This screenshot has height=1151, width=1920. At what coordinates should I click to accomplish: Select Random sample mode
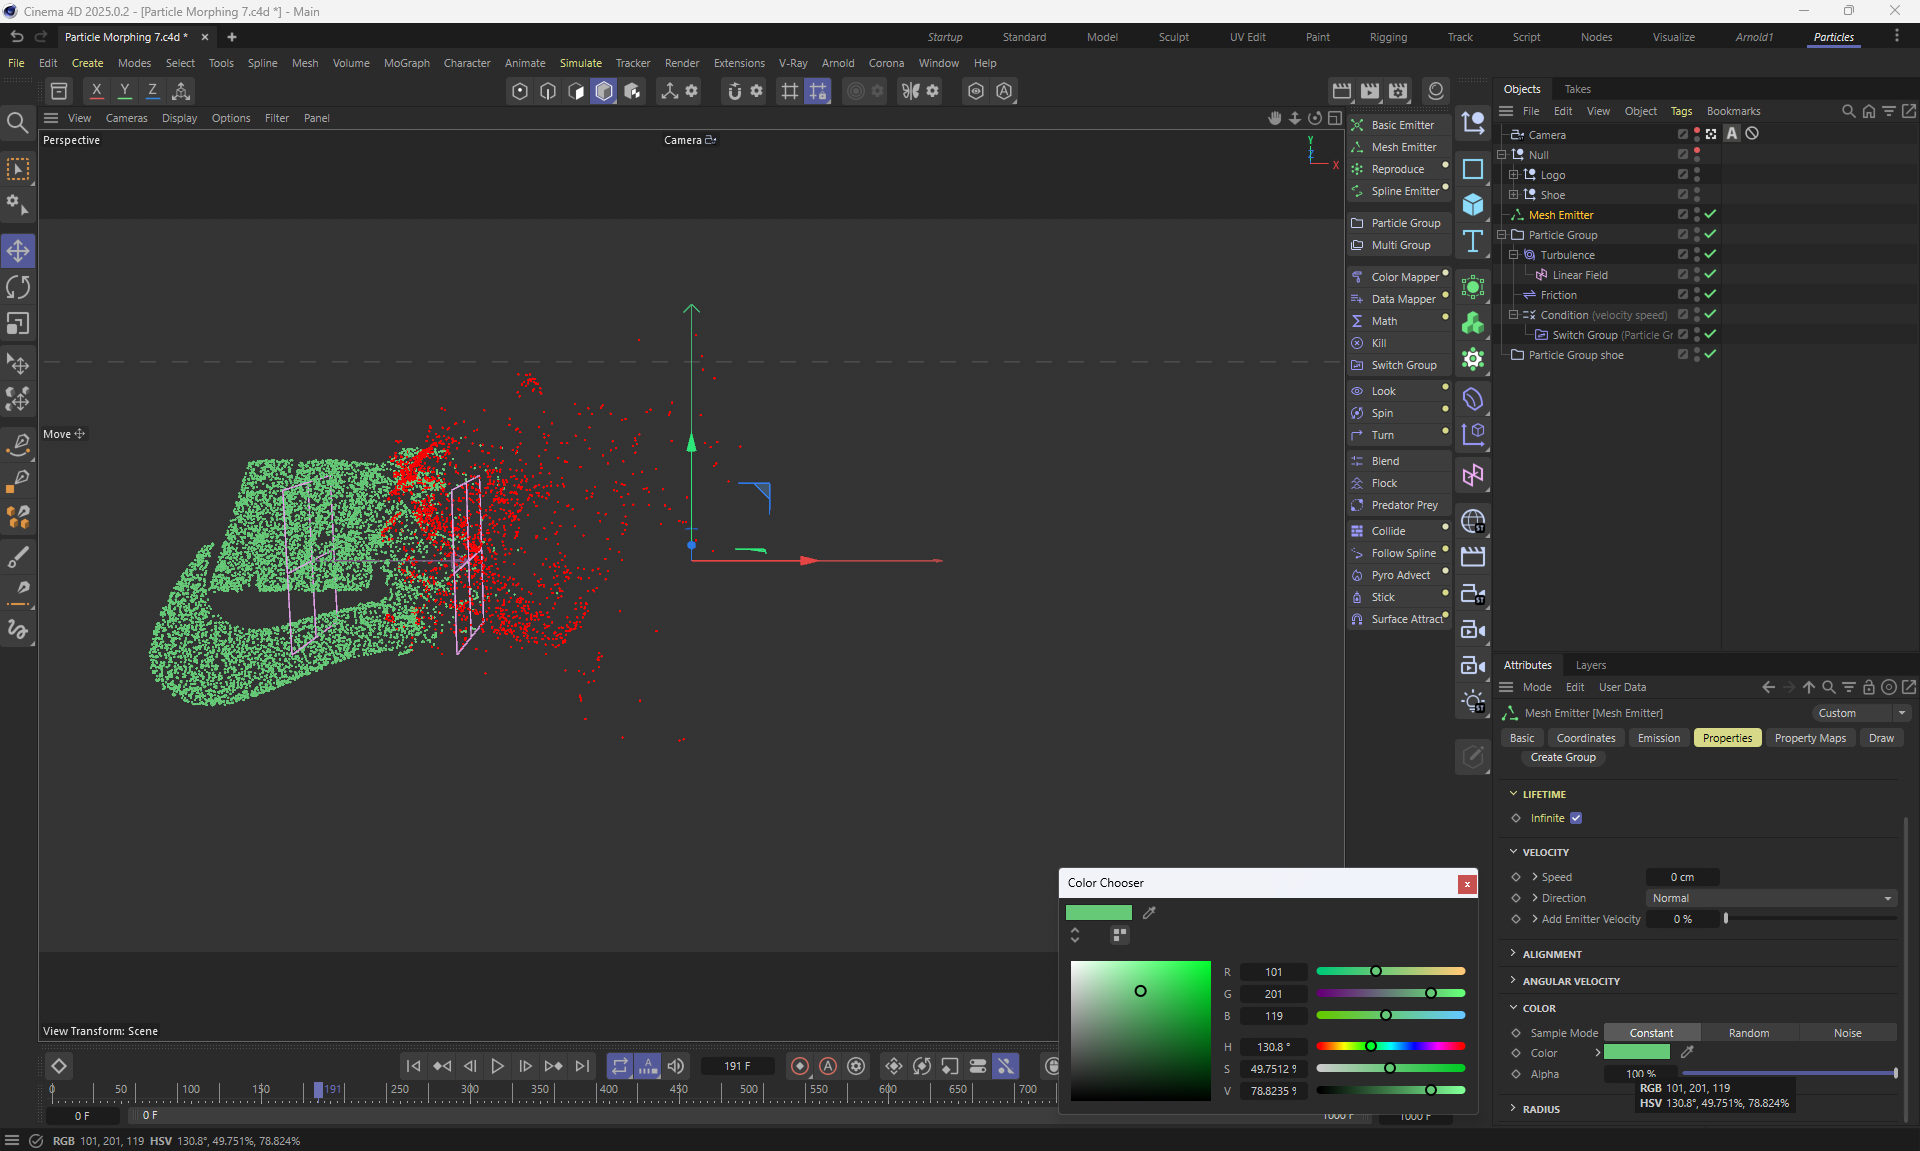[1748, 1033]
